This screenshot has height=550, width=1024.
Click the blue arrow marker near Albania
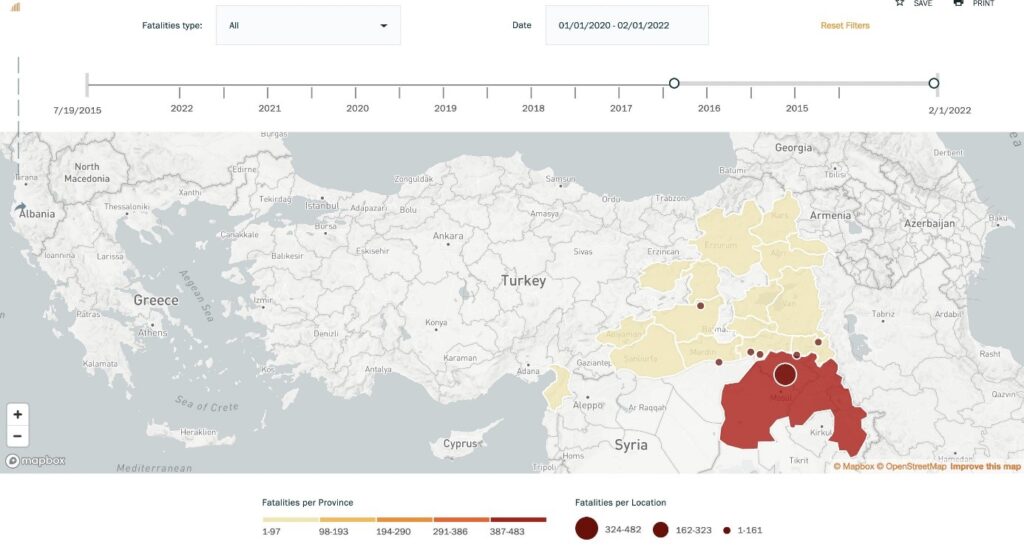(x=21, y=209)
